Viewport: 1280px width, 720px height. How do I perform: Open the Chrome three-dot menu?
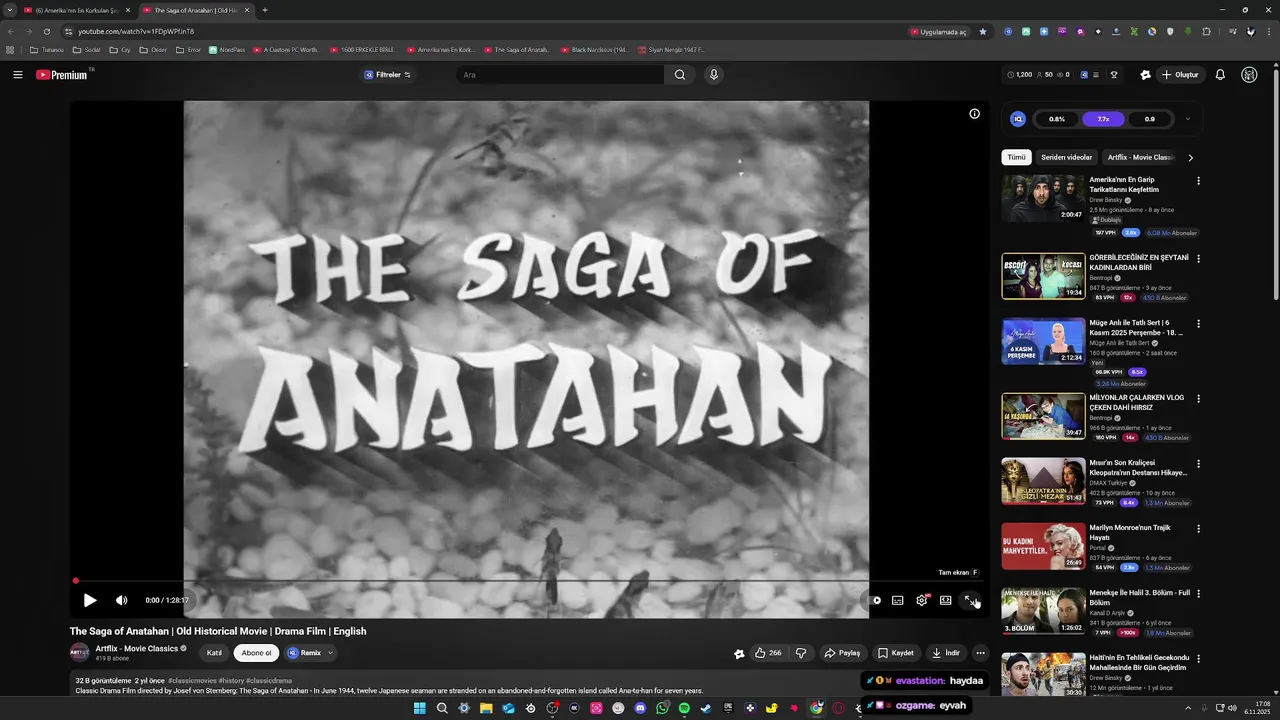pos(1268,31)
